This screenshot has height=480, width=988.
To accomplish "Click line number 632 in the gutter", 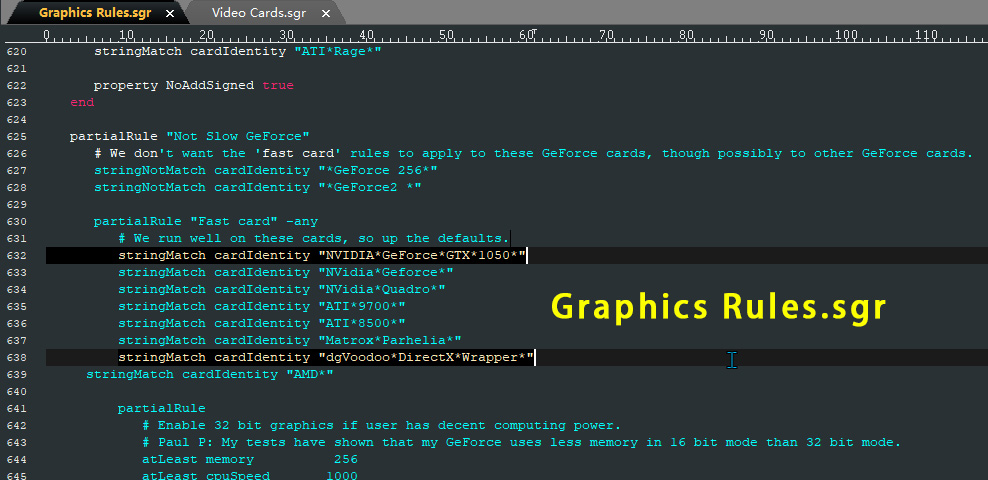I will pos(16,256).
